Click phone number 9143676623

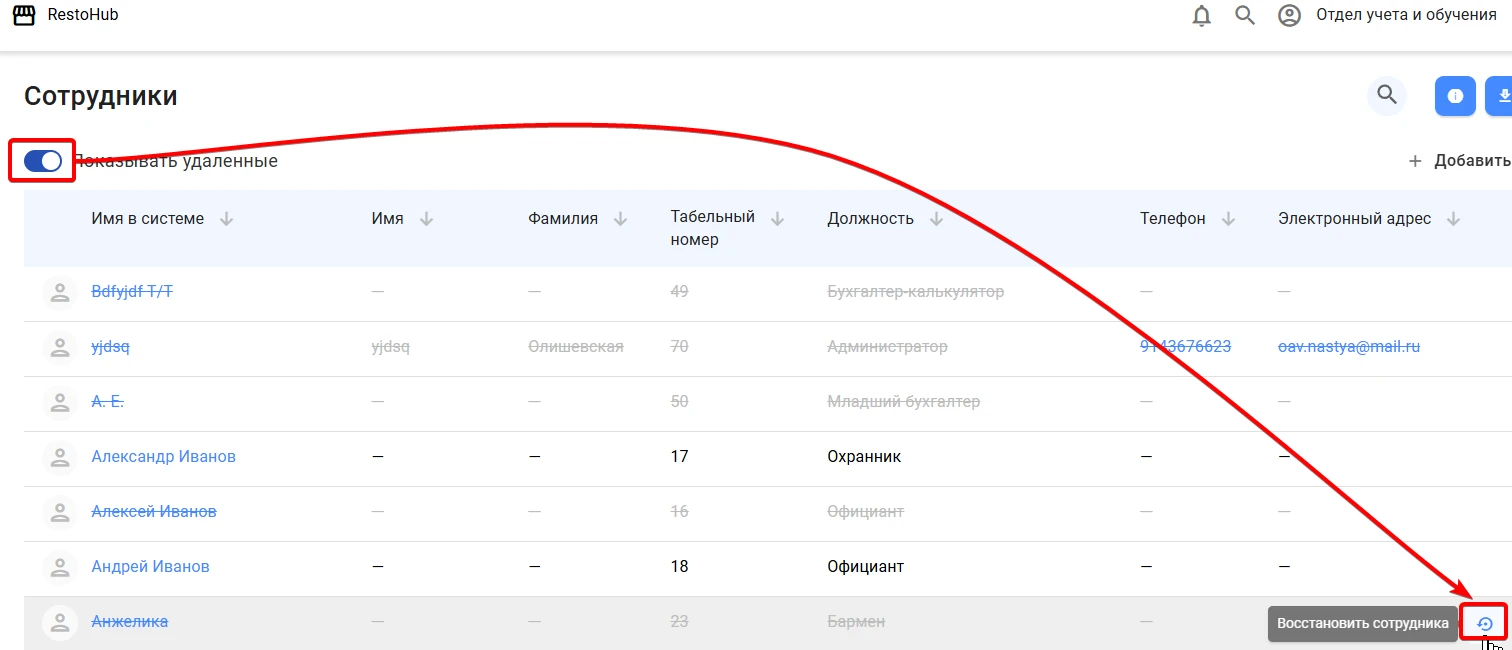(1185, 346)
